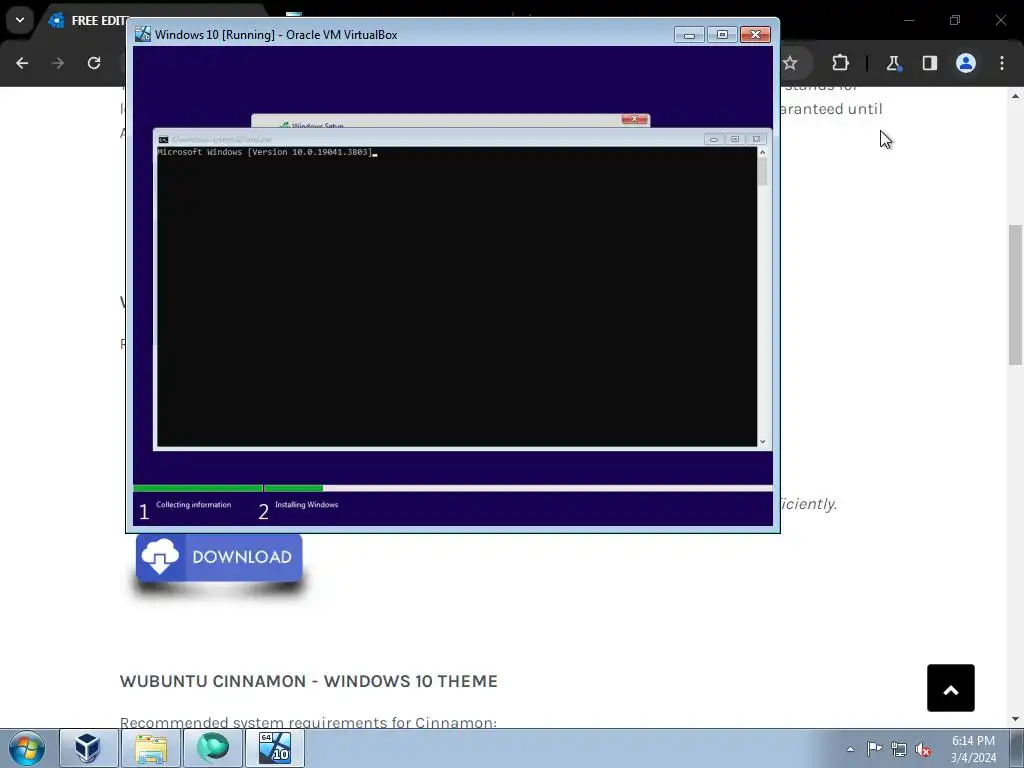Close the command prompt inside VM
The width and height of the screenshot is (1024, 768).
point(756,139)
